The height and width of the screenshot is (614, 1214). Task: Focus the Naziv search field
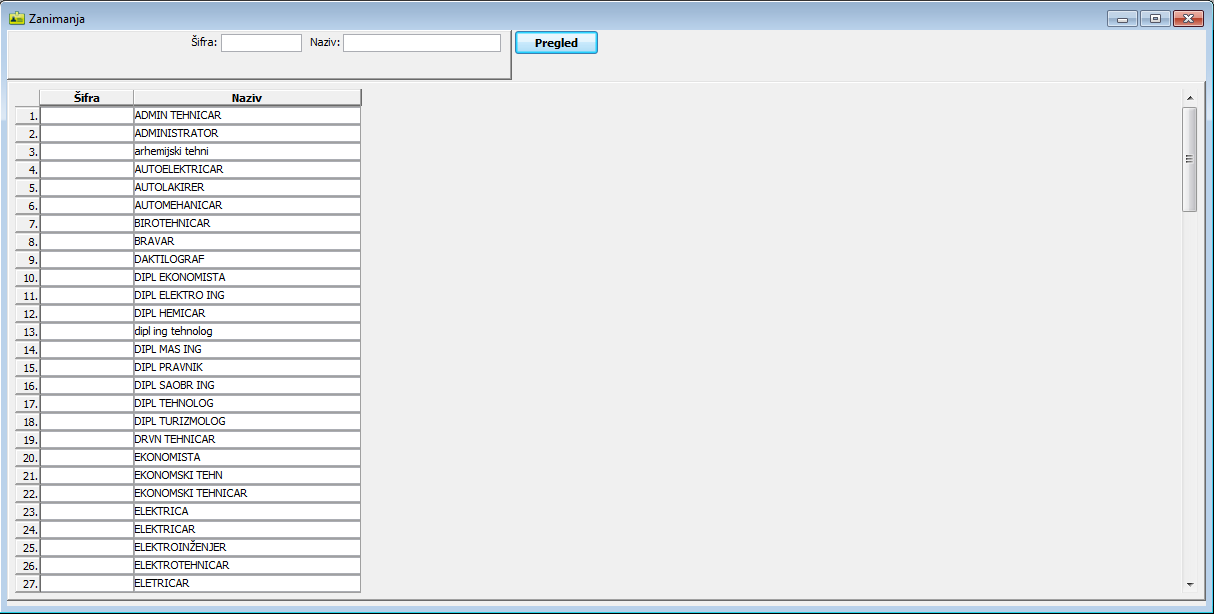(x=421, y=43)
